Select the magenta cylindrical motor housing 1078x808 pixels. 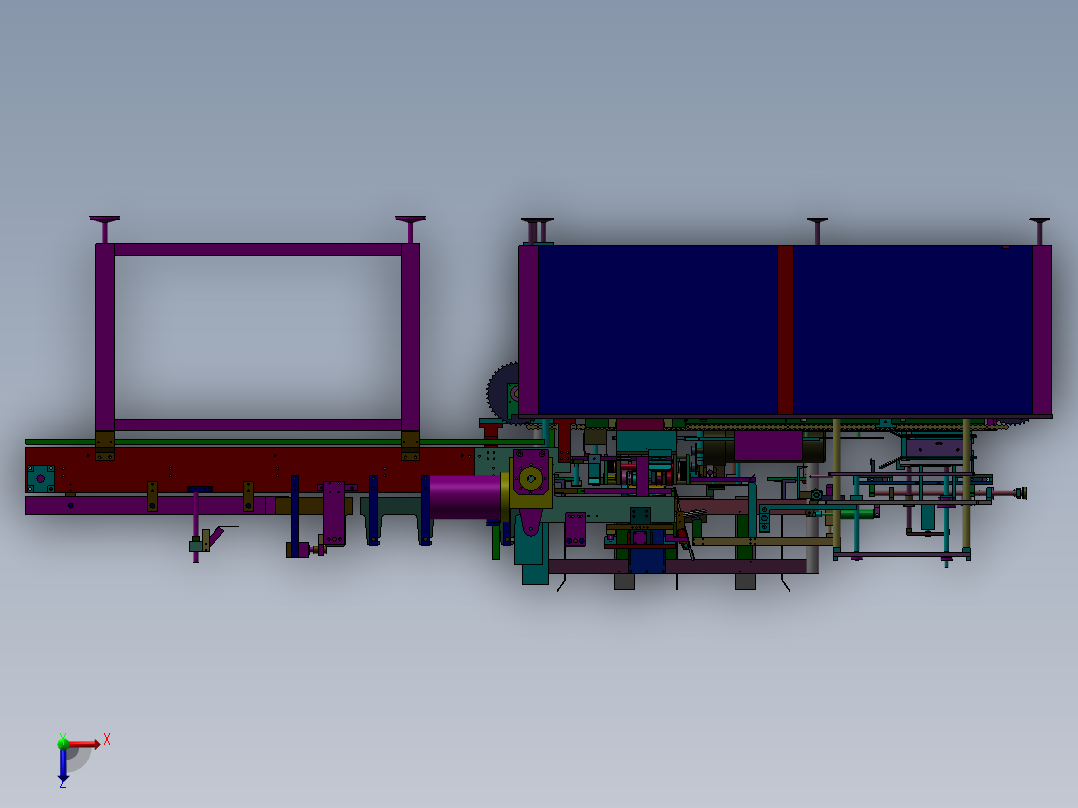pyautogui.click(x=464, y=496)
